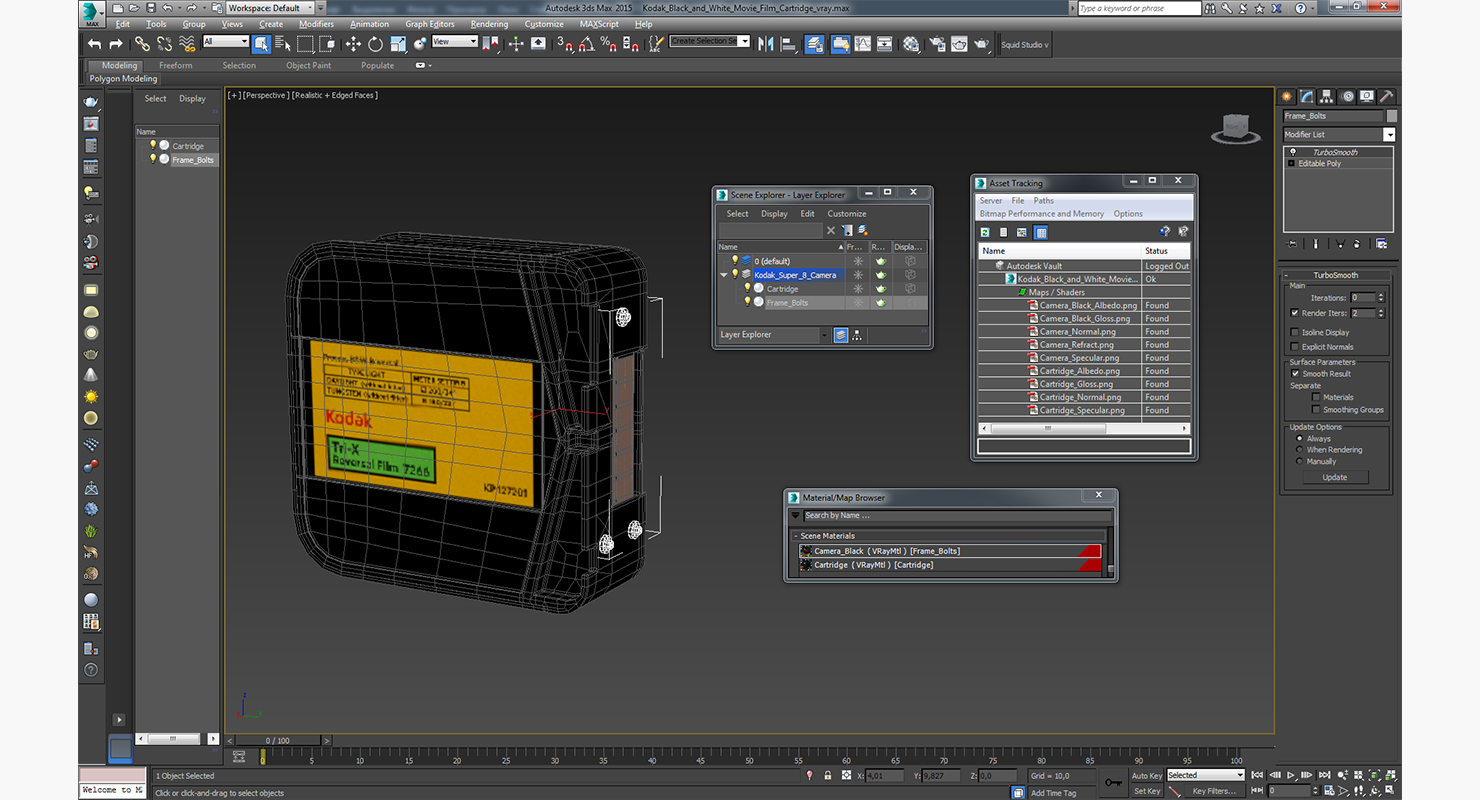1480x800 pixels.
Task: Open the reference coordinate View dropdown
Action: pos(454,42)
